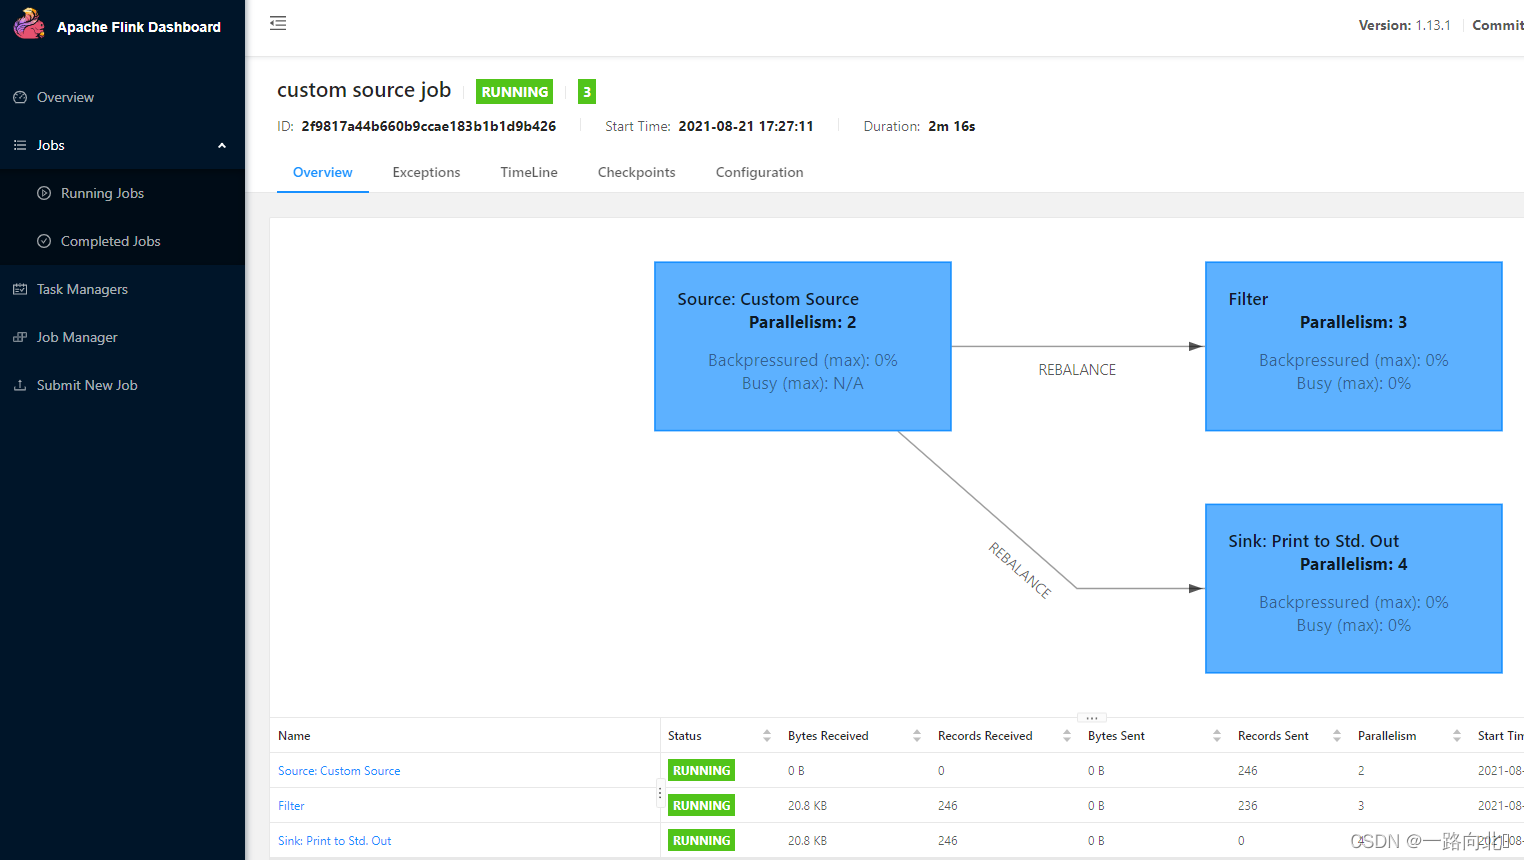The width and height of the screenshot is (1524, 860).
Task: Sort the table by Parallelism column
Action: click(x=1457, y=736)
